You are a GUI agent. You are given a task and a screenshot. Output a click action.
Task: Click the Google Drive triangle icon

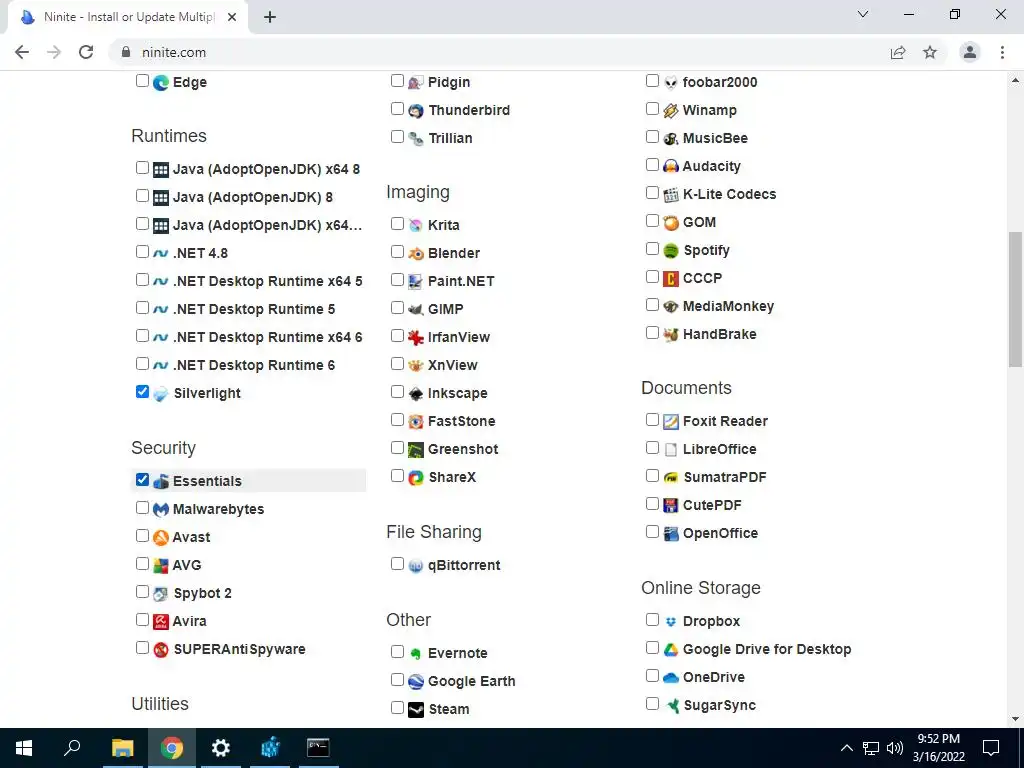pos(671,650)
